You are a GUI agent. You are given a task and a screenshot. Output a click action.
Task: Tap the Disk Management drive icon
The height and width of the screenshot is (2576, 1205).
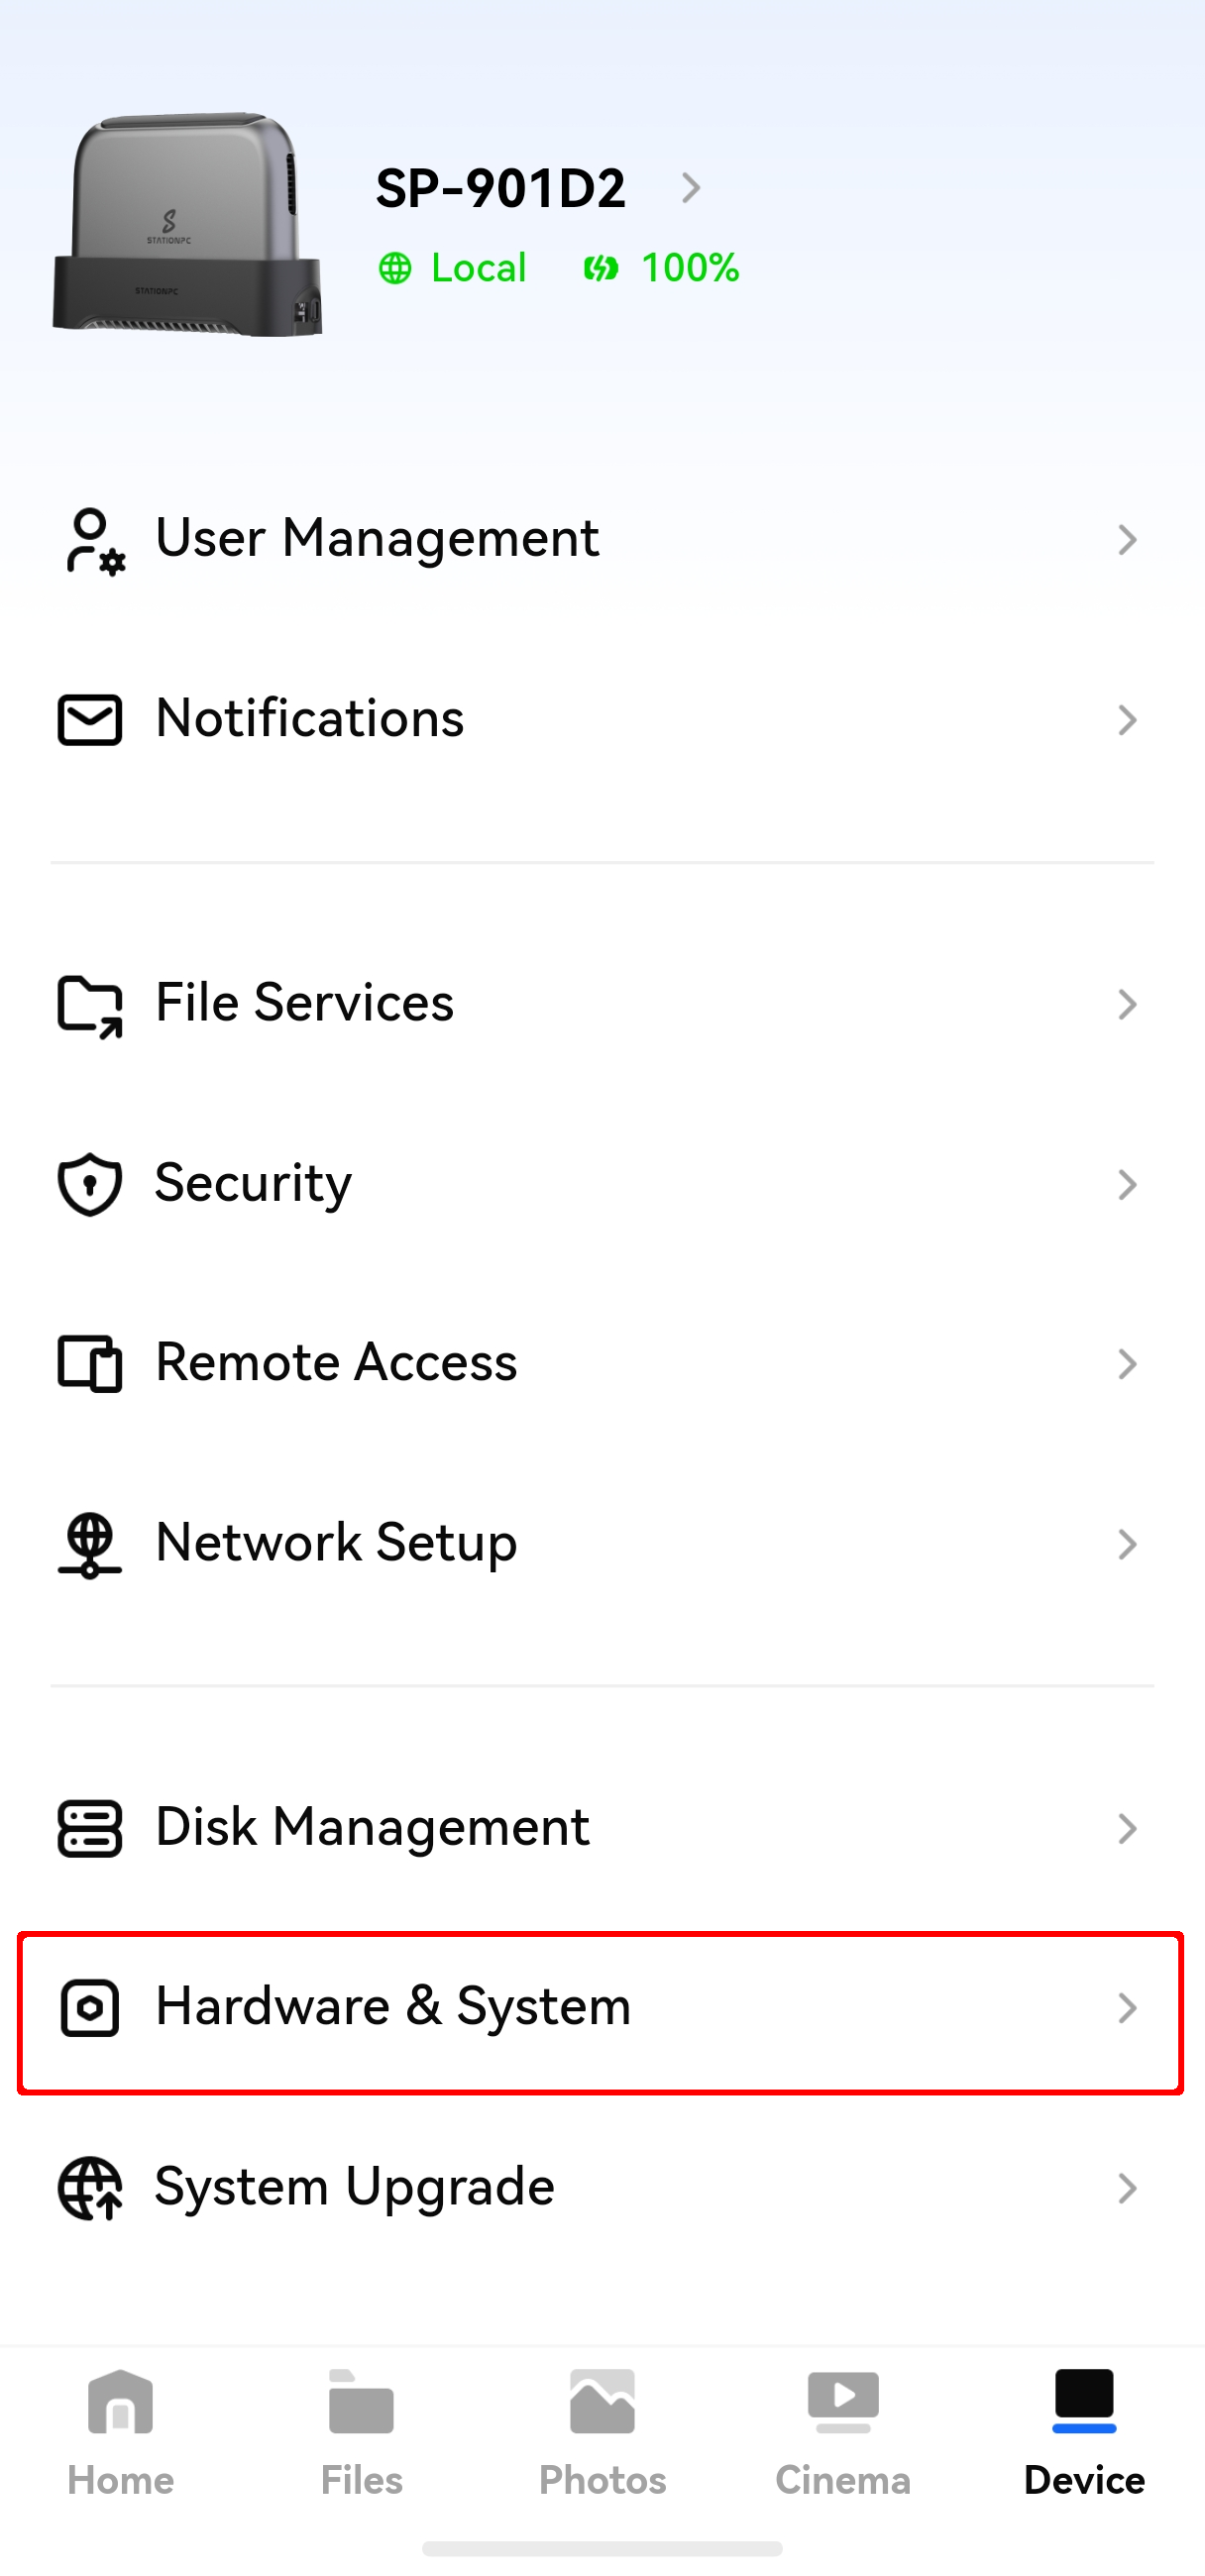(x=90, y=1829)
